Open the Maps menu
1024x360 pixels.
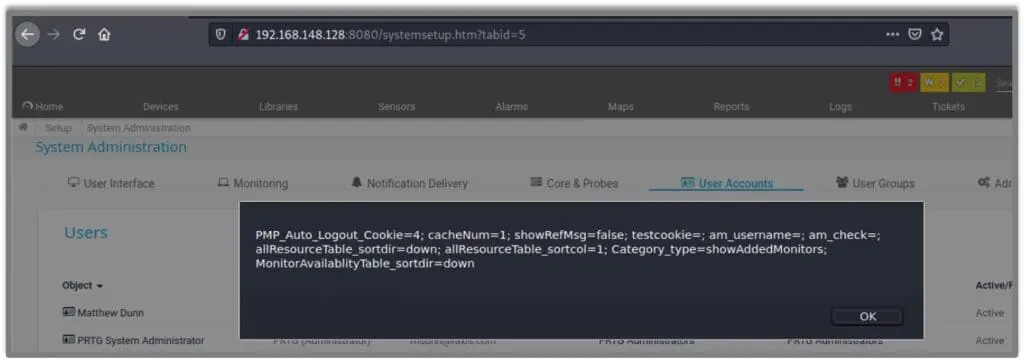click(620, 106)
